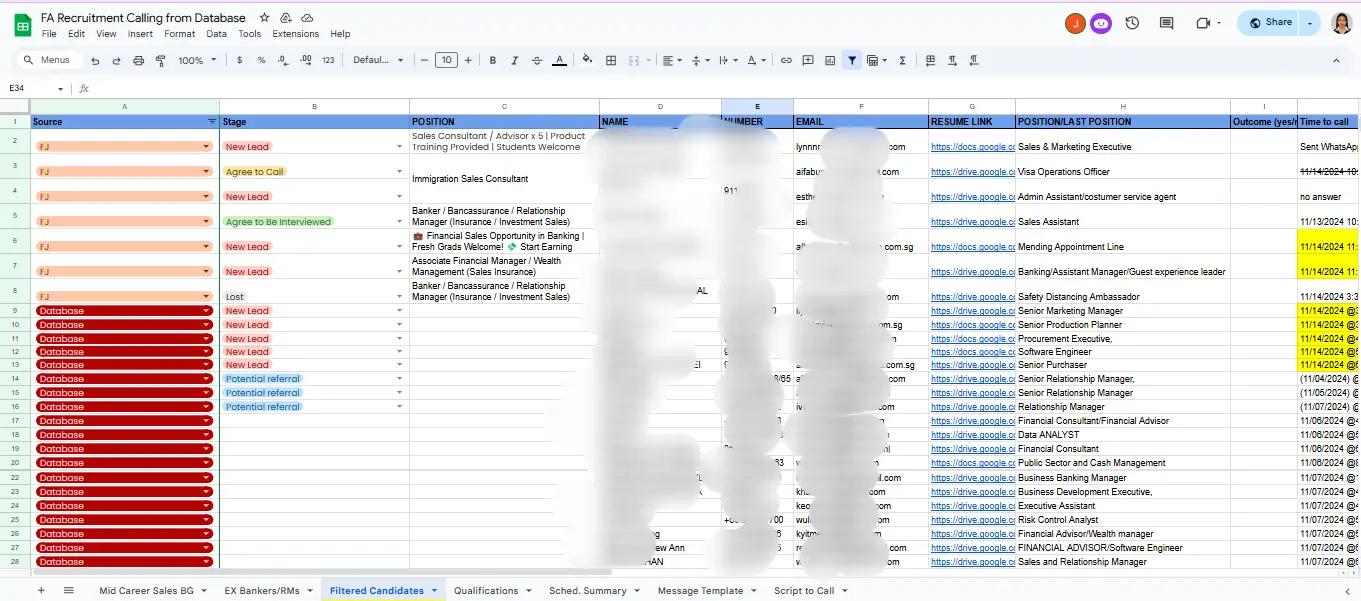
Task: Open 'Agree to Call' stage dropdown
Action: tap(400, 172)
